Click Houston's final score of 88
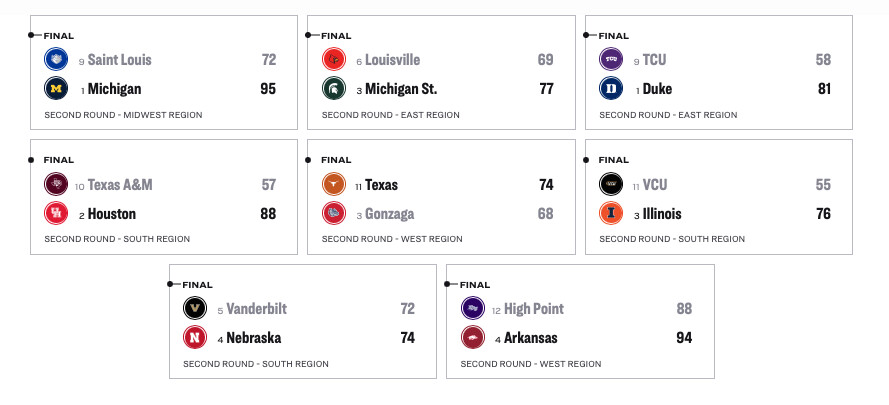 267,213
